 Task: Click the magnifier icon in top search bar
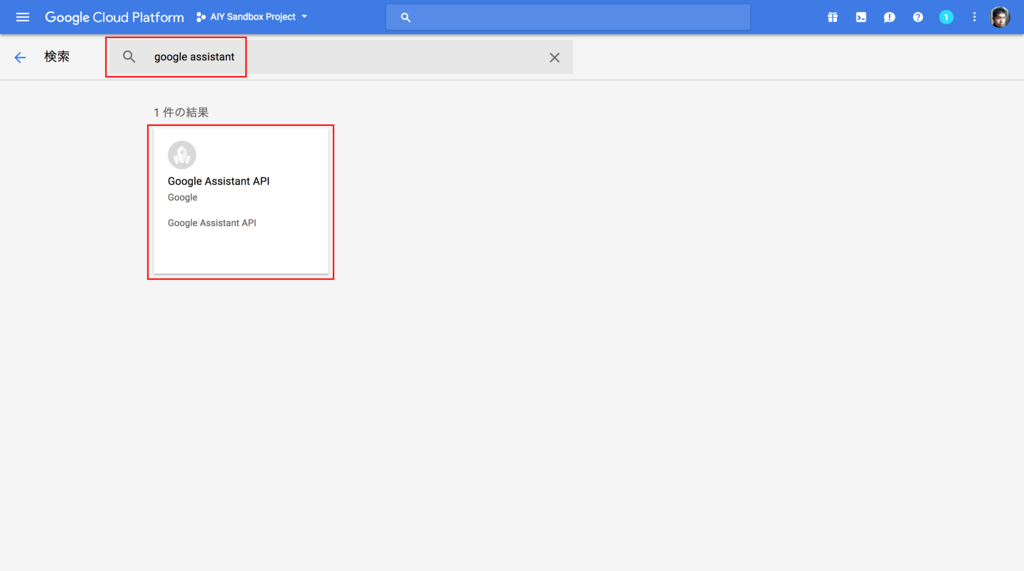pyautogui.click(x=406, y=18)
